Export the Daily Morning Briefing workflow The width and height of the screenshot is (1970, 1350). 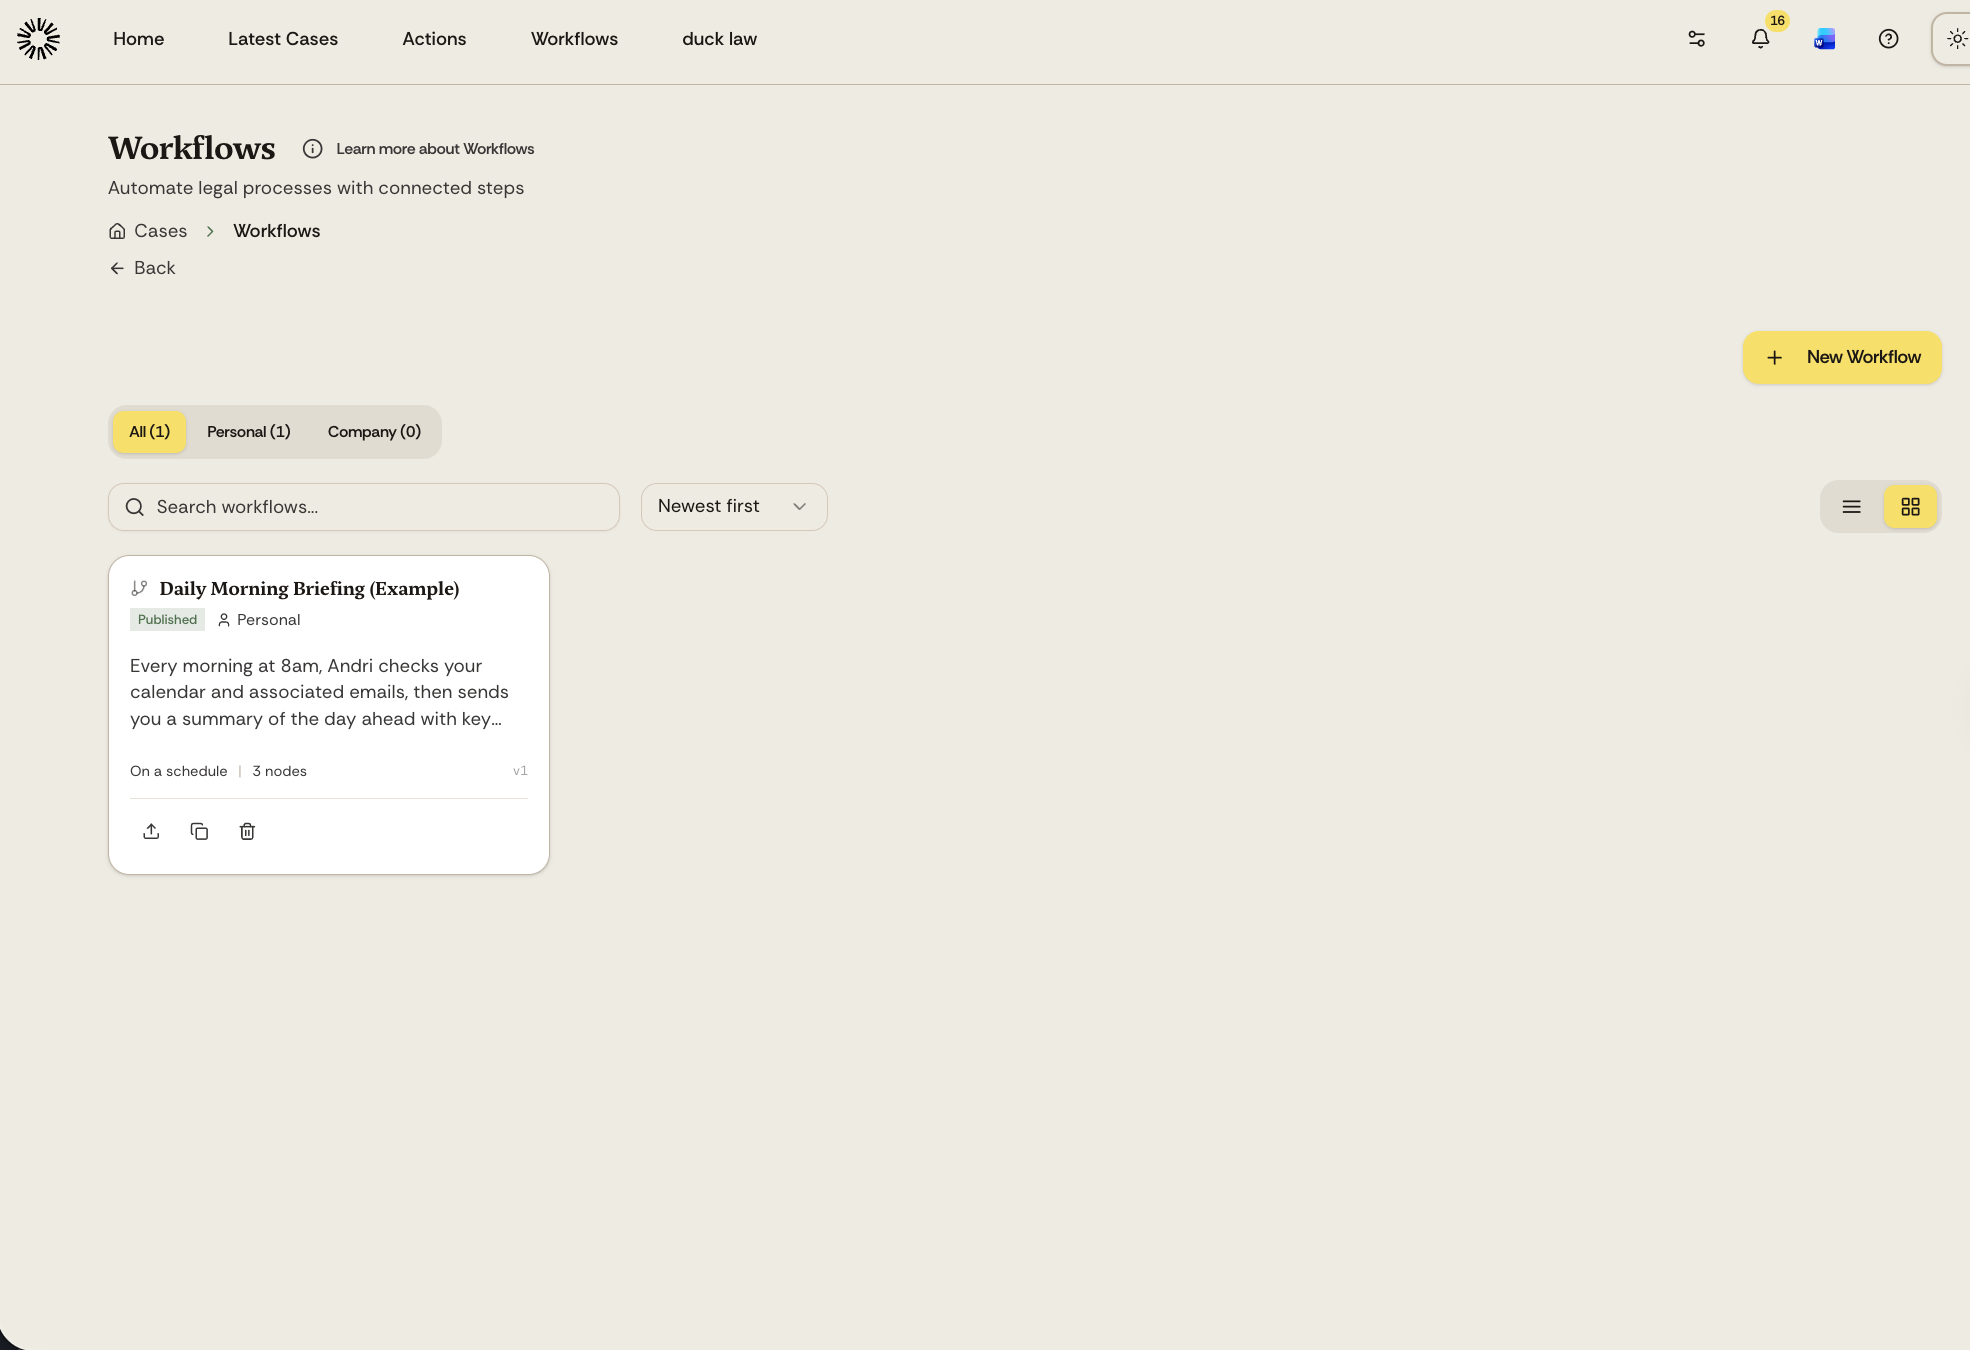(x=151, y=831)
